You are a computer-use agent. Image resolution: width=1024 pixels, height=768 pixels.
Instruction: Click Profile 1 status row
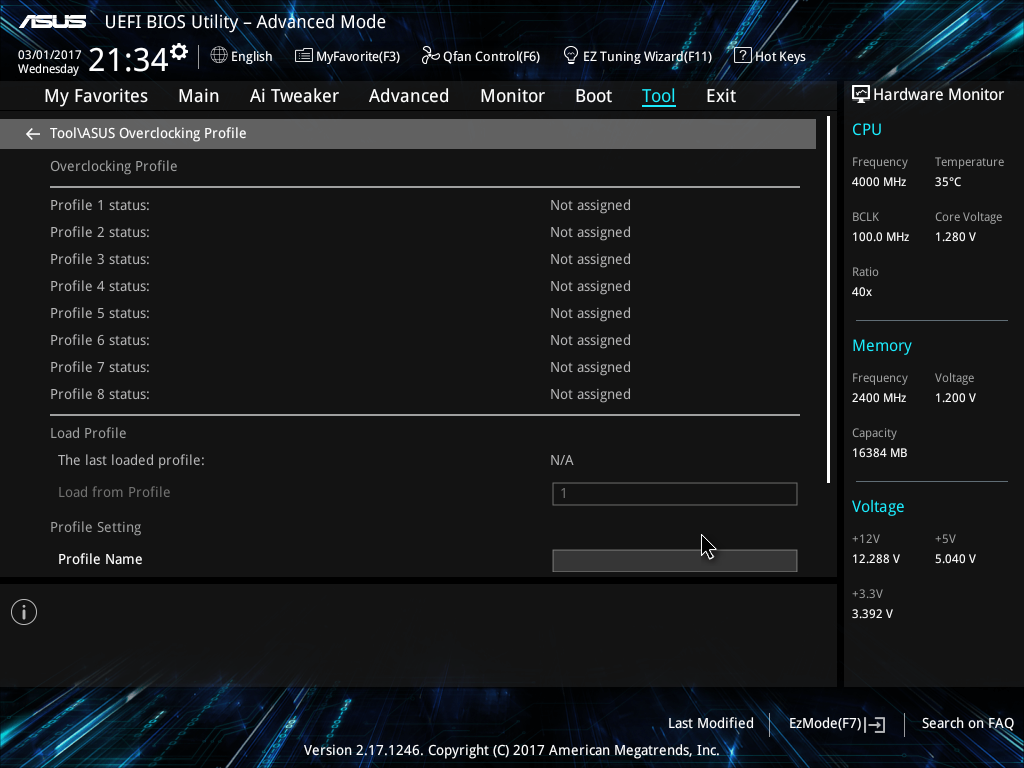pyautogui.click(x=424, y=205)
